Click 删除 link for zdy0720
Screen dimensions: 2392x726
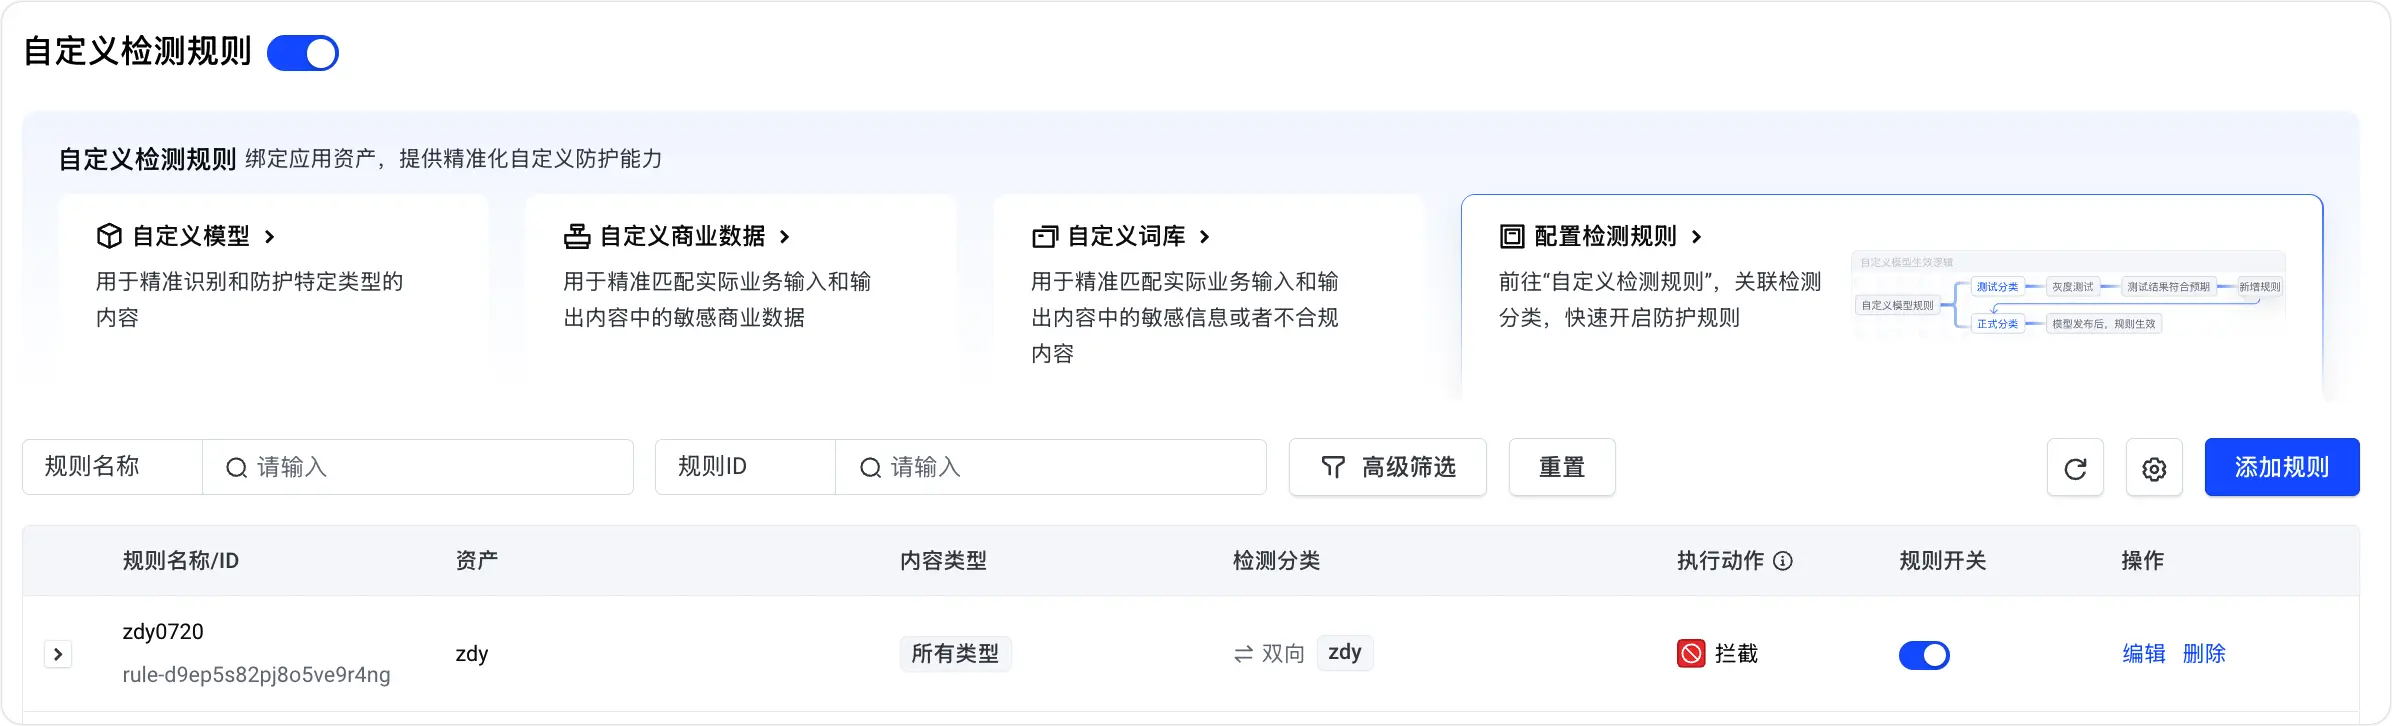click(x=2204, y=654)
